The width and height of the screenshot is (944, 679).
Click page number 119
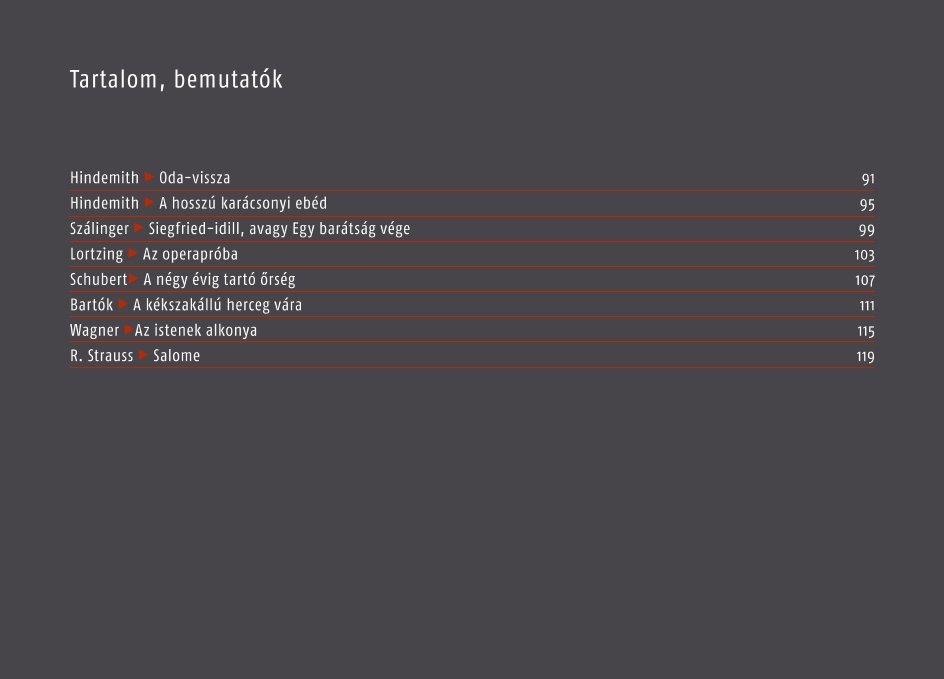(x=866, y=356)
